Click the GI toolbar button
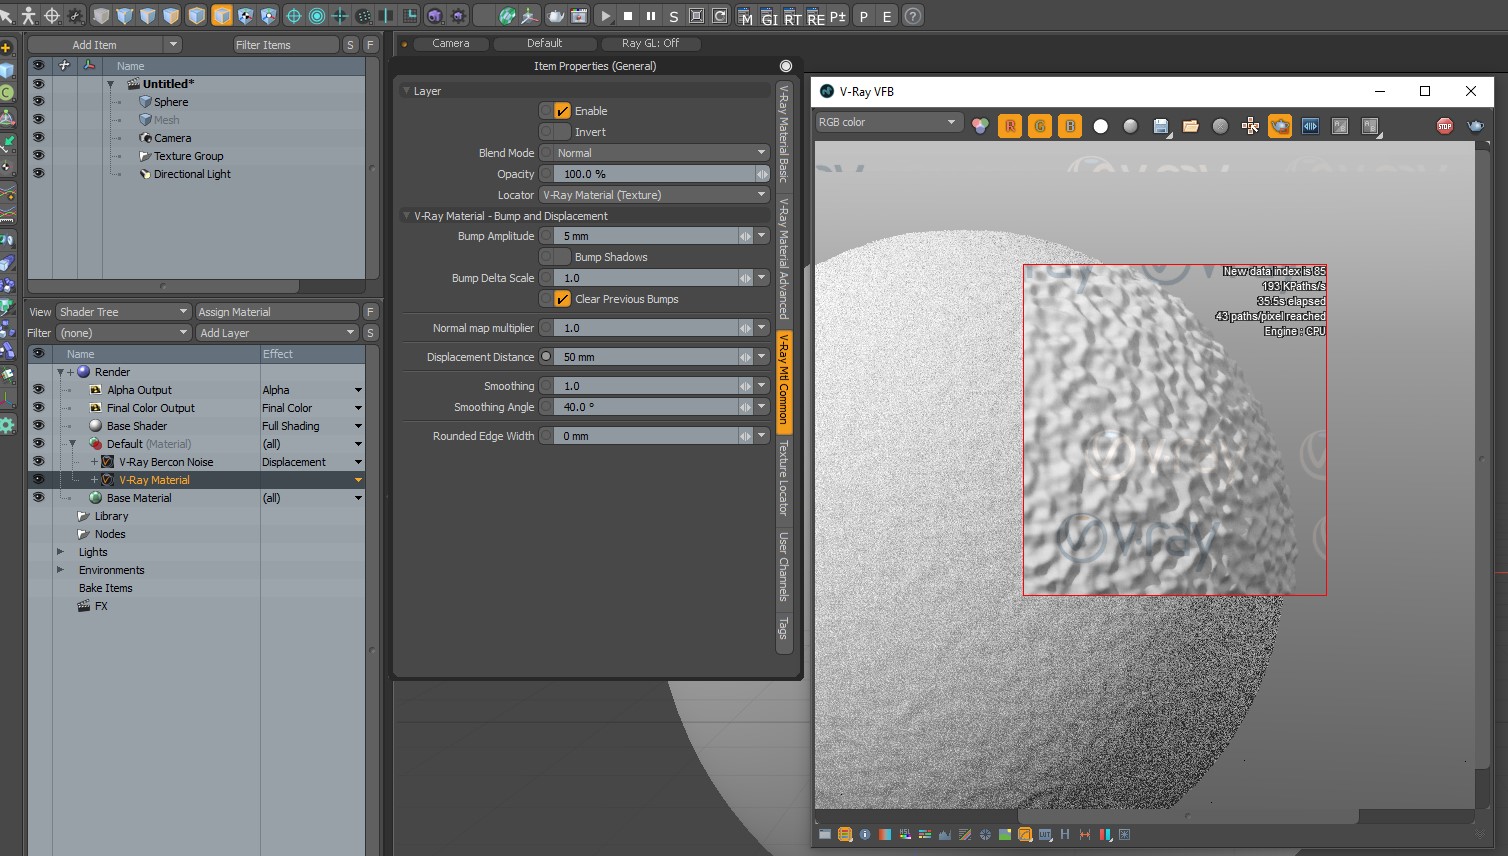 point(769,17)
